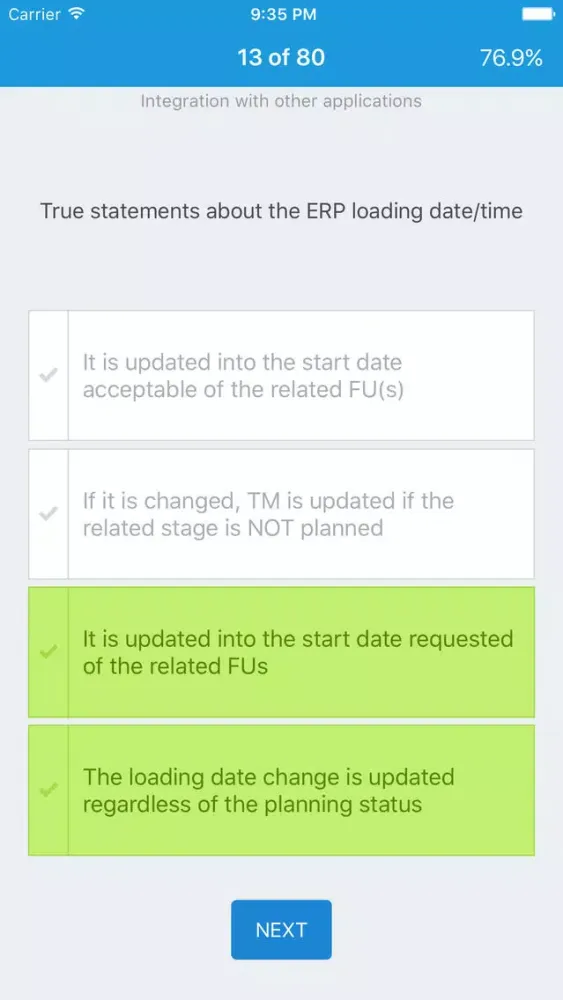Tap 'of the related FUs' text in green answer
Viewport: 563px width, 1000px height.
coord(175,666)
